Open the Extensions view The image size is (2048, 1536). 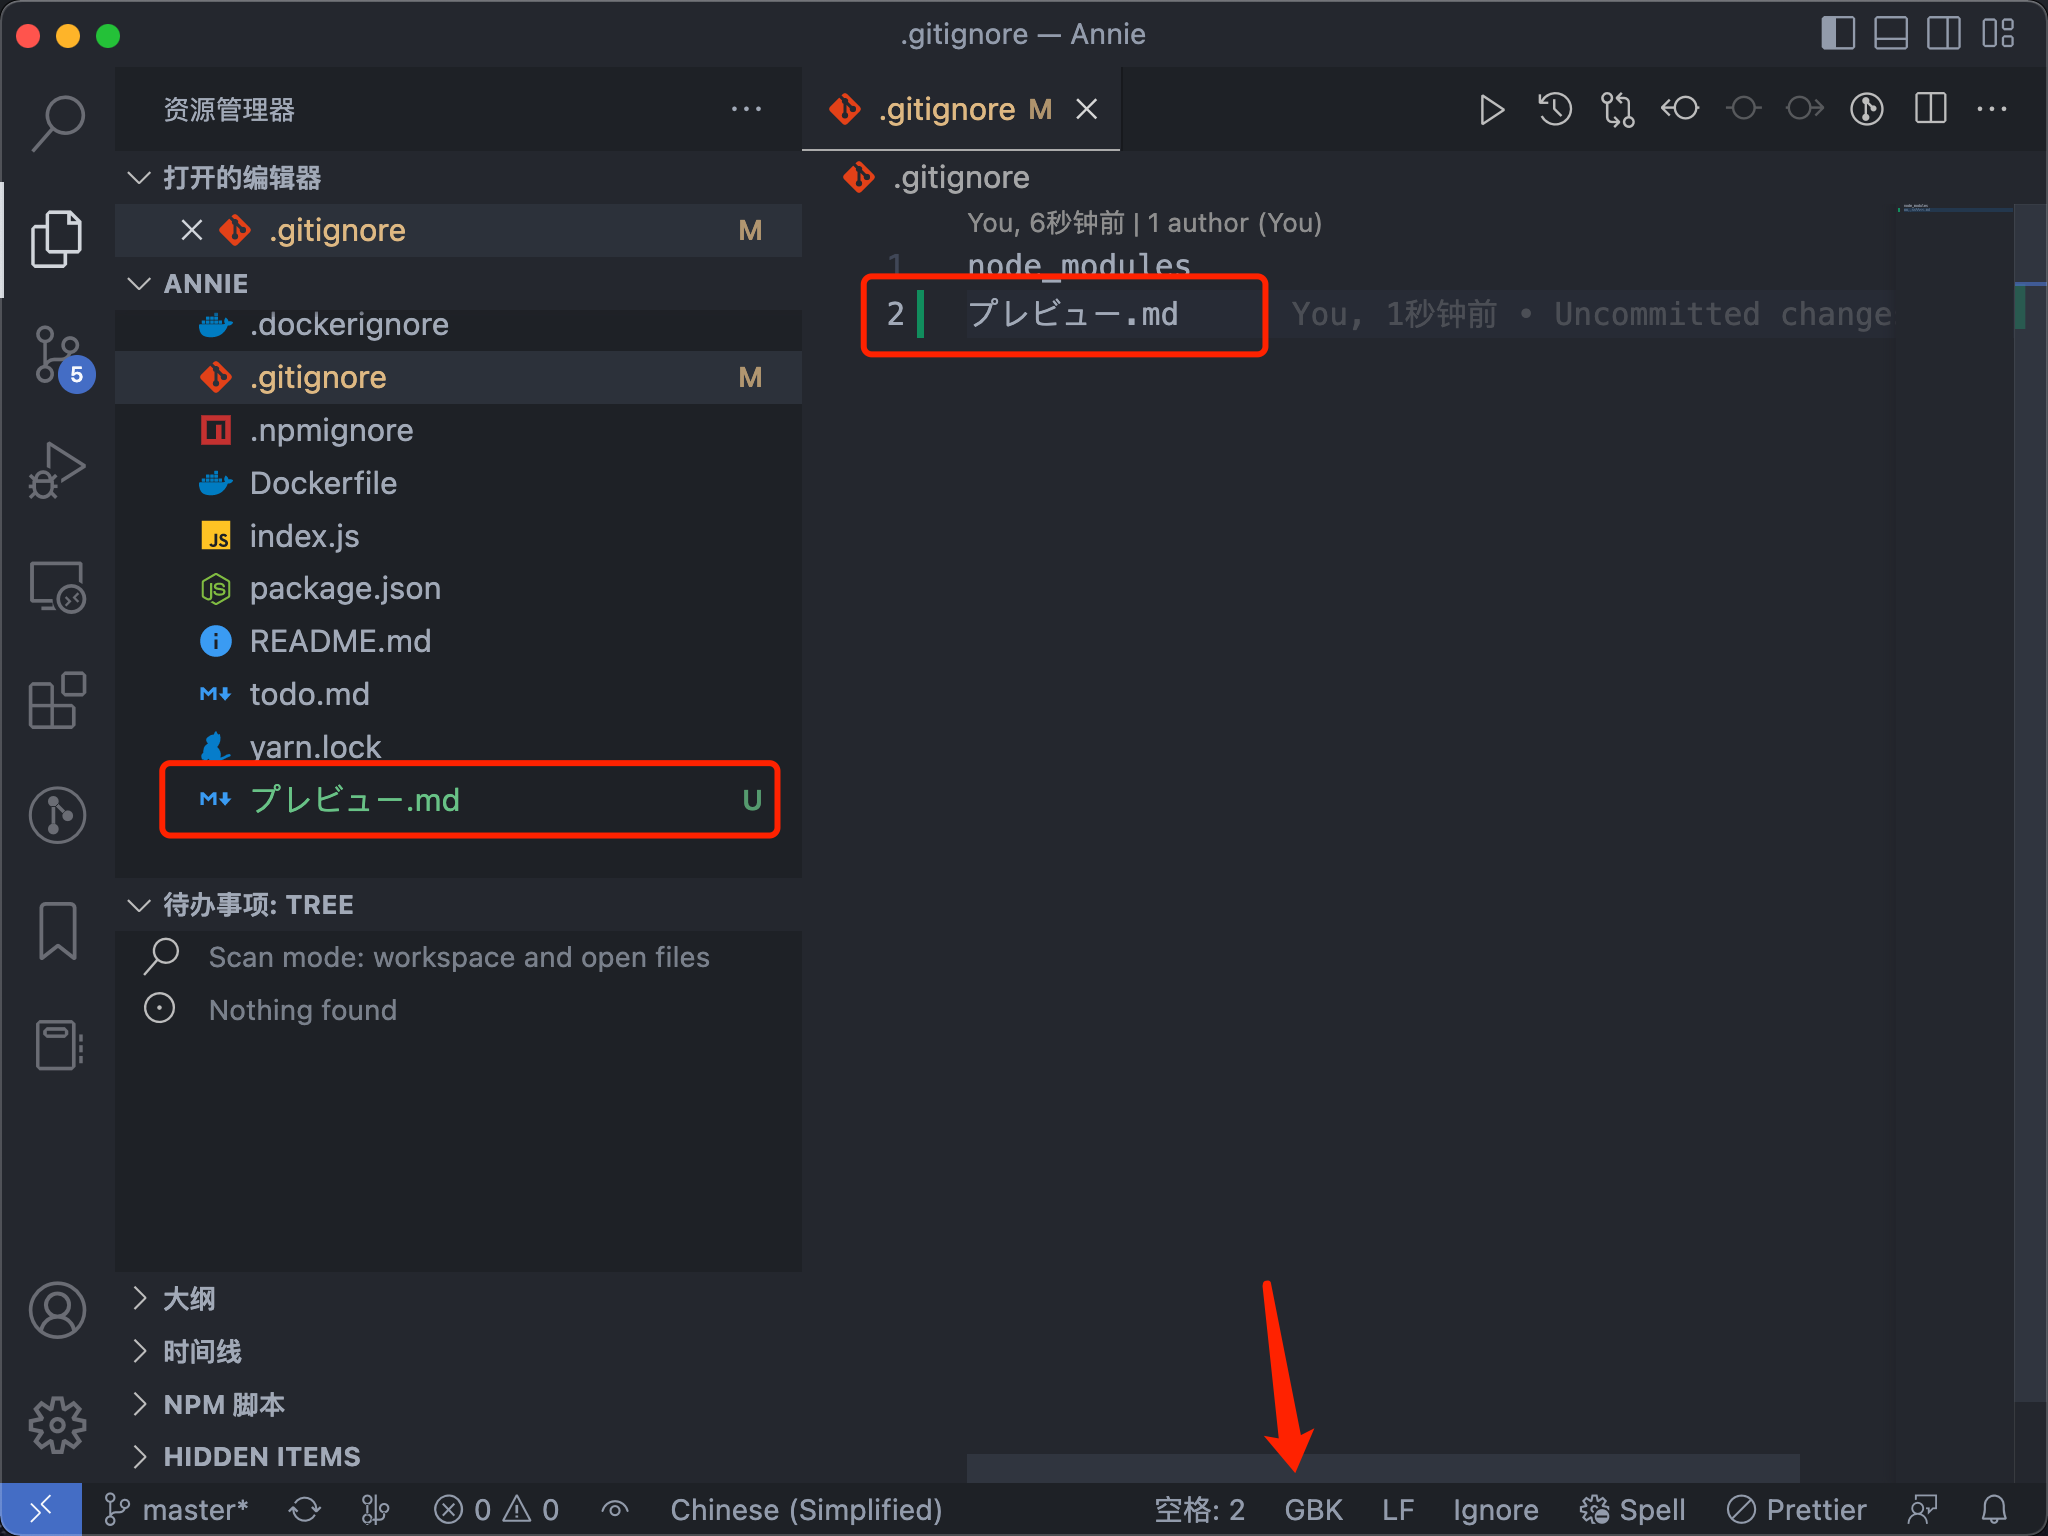click(57, 700)
